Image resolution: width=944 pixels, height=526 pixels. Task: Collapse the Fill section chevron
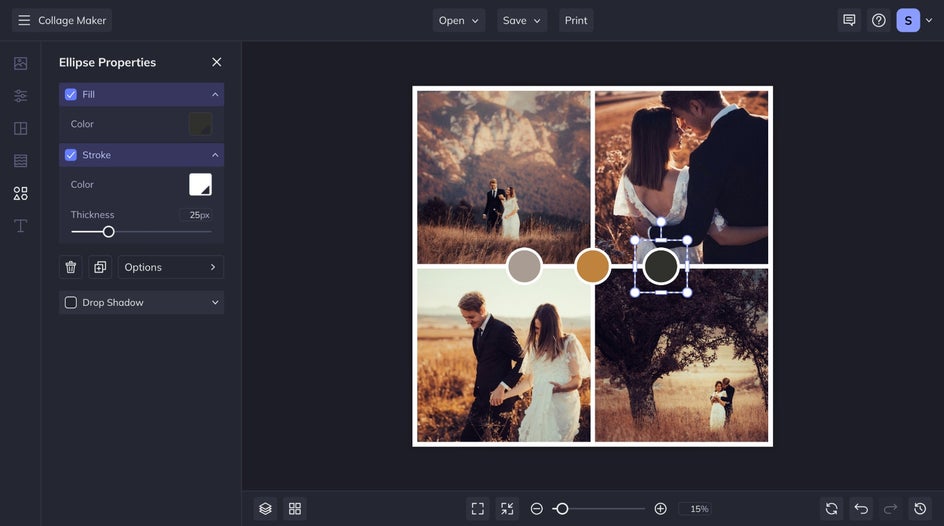215,94
